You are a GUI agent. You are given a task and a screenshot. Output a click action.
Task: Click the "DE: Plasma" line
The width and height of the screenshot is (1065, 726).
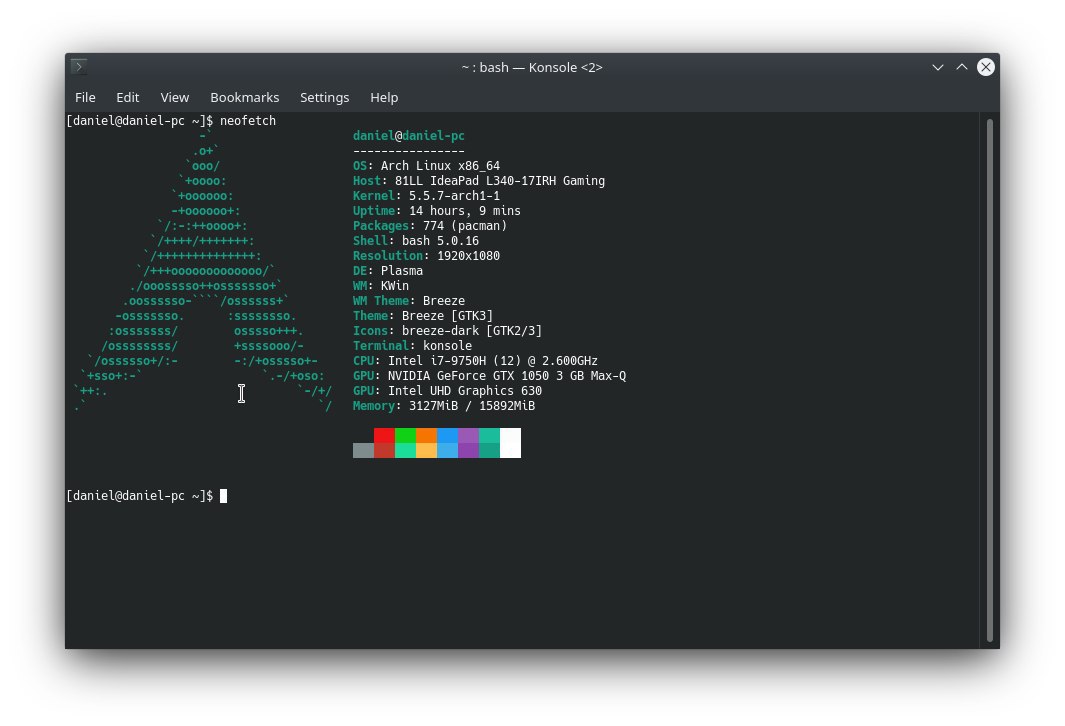point(388,270)
